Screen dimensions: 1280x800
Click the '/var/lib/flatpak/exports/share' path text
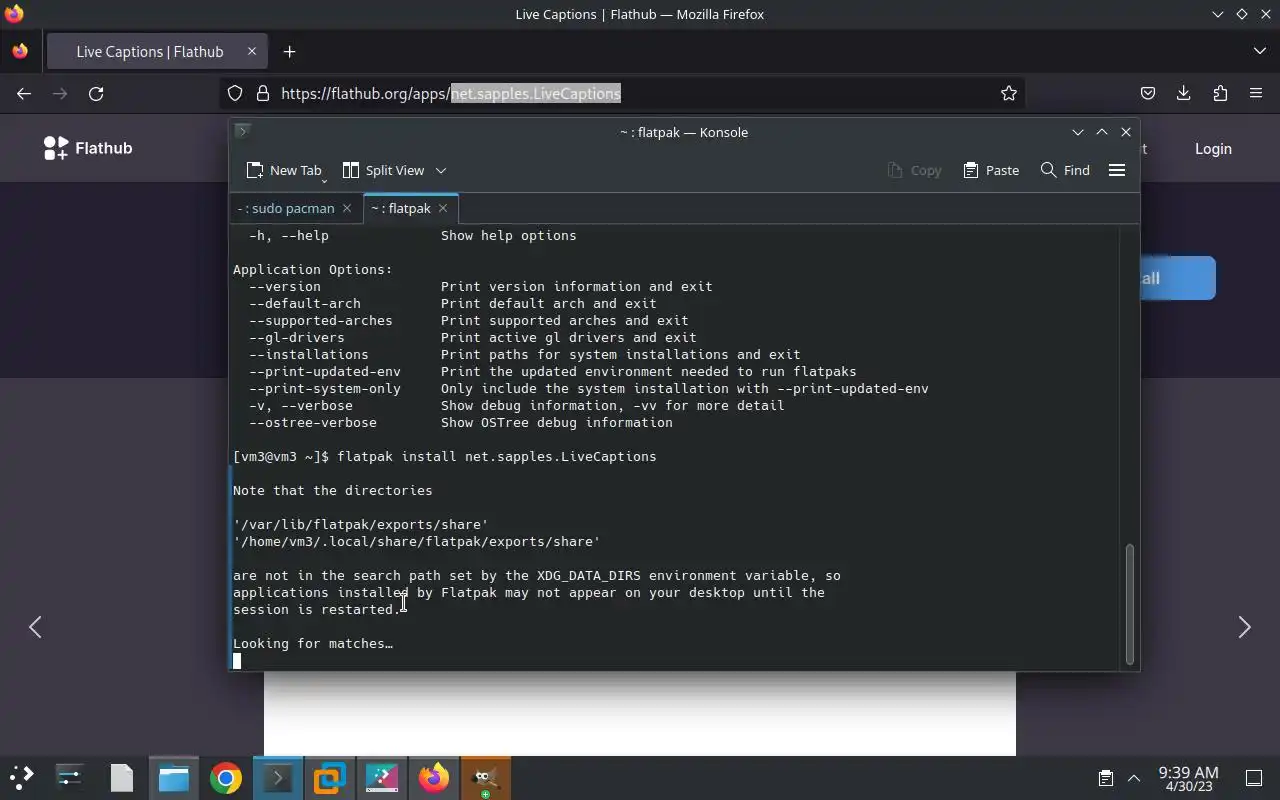click(361, 524)
